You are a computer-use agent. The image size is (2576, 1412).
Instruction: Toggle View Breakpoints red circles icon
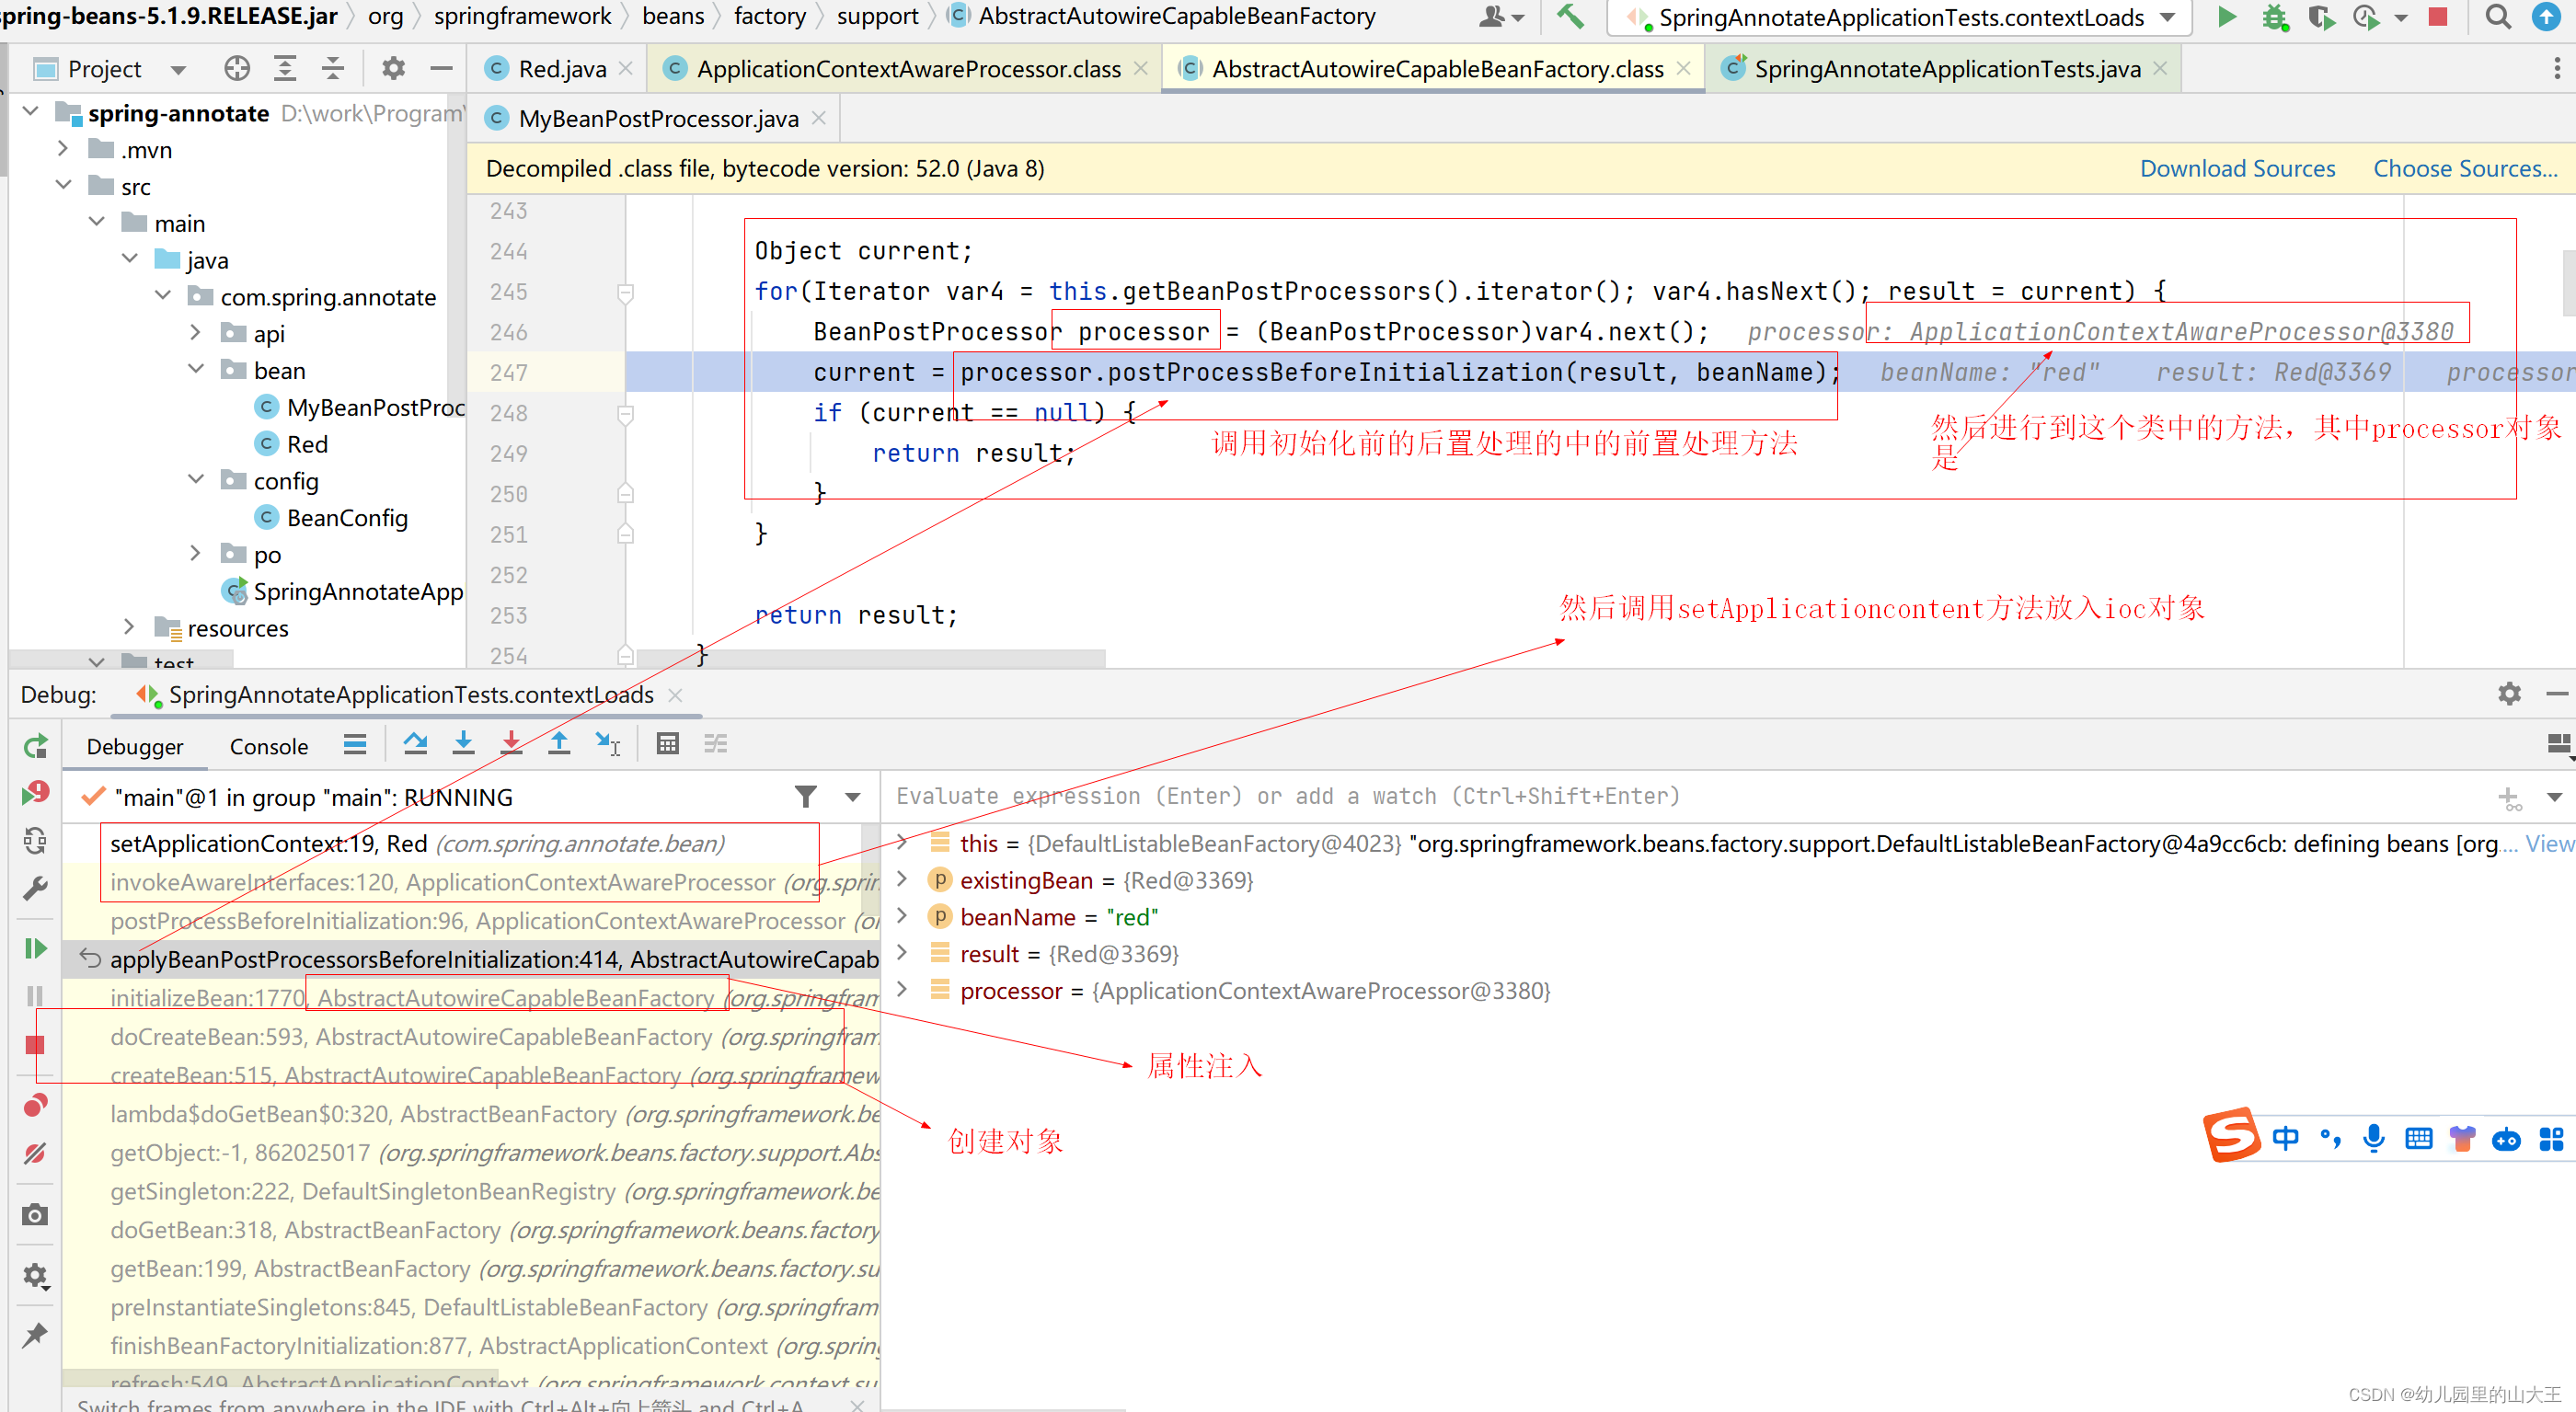[35, 1105]
